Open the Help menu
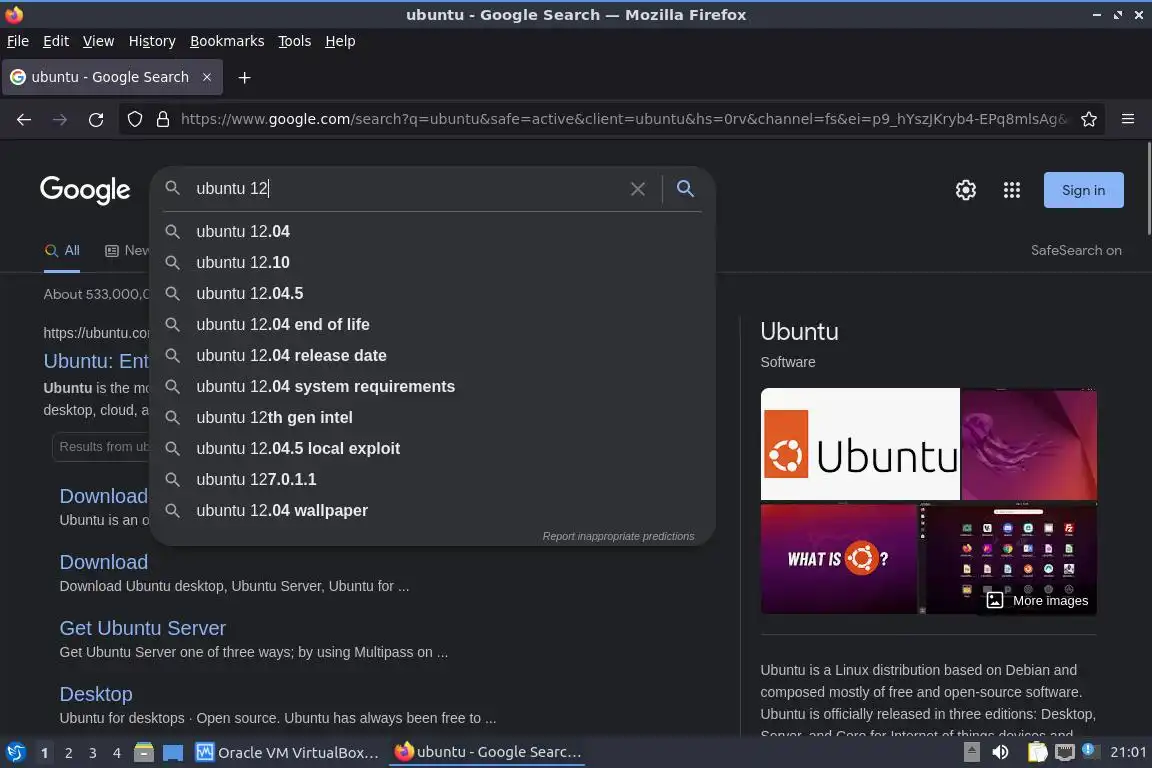Viewport: 1152px width, 768px height. (x=340, y=41)
